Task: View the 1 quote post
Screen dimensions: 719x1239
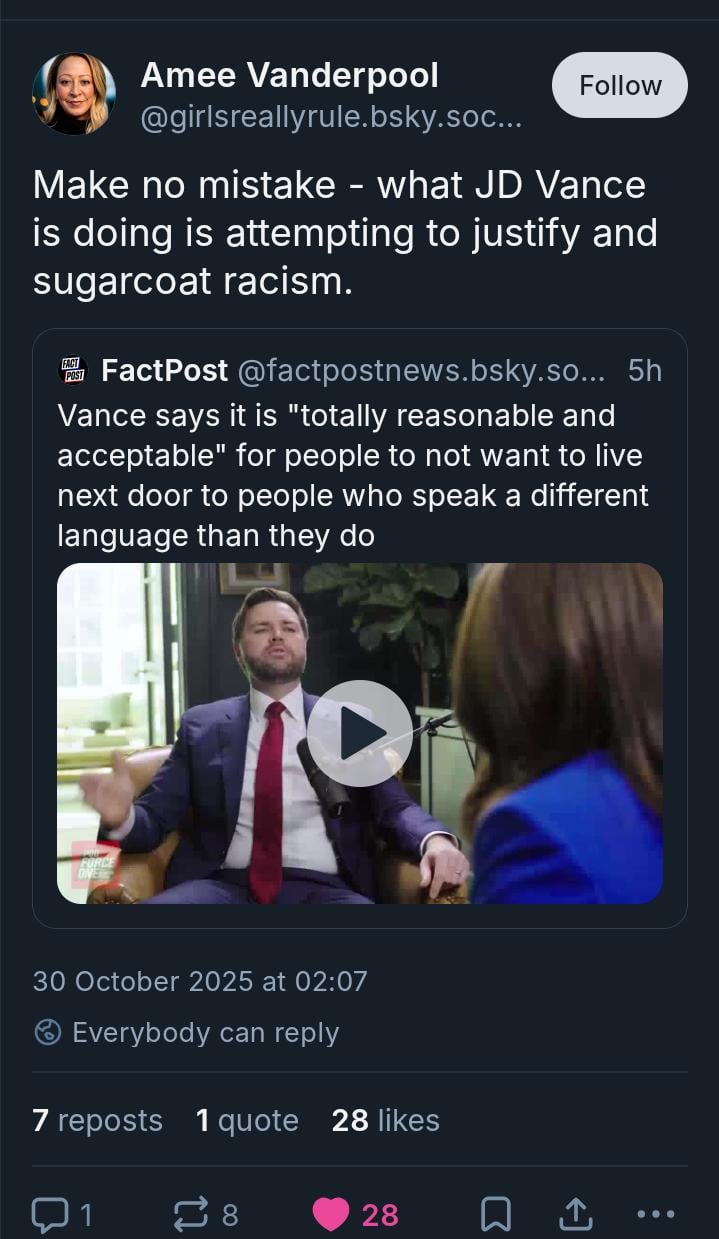Action: [247, 1120]
